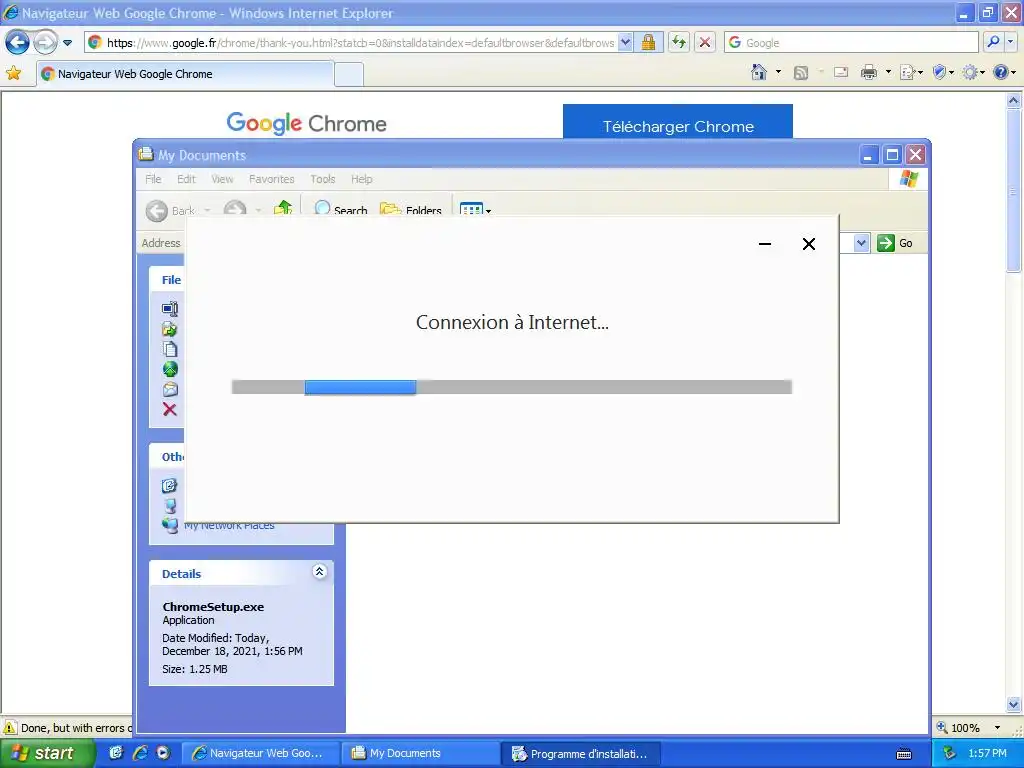Click the My Network Places link
The width and height of the screenshot is (1024, 768).
tap(229, 525)
